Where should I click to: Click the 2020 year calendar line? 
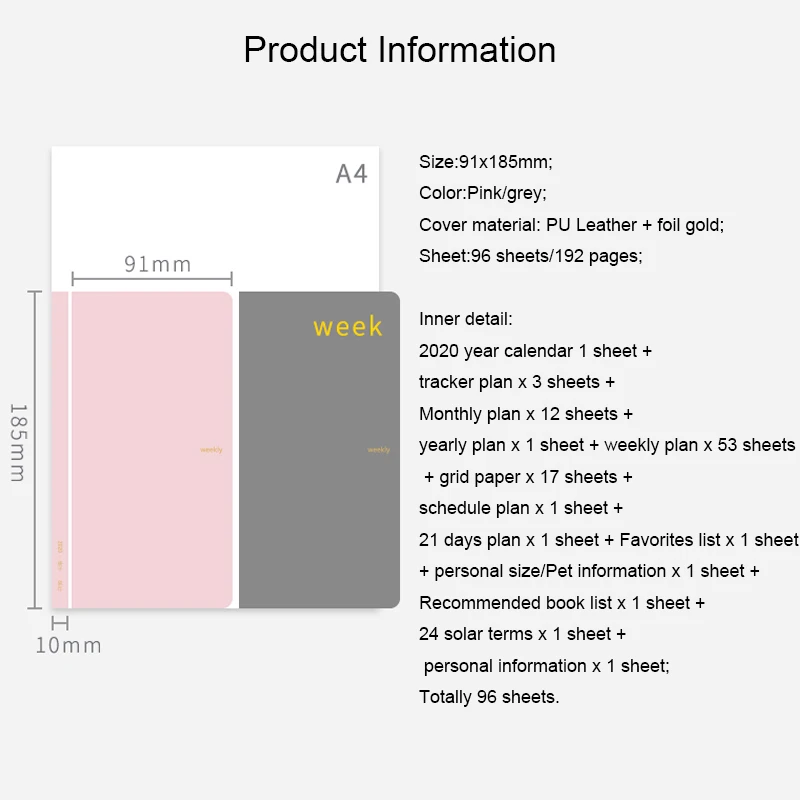(x=535, y=351)
